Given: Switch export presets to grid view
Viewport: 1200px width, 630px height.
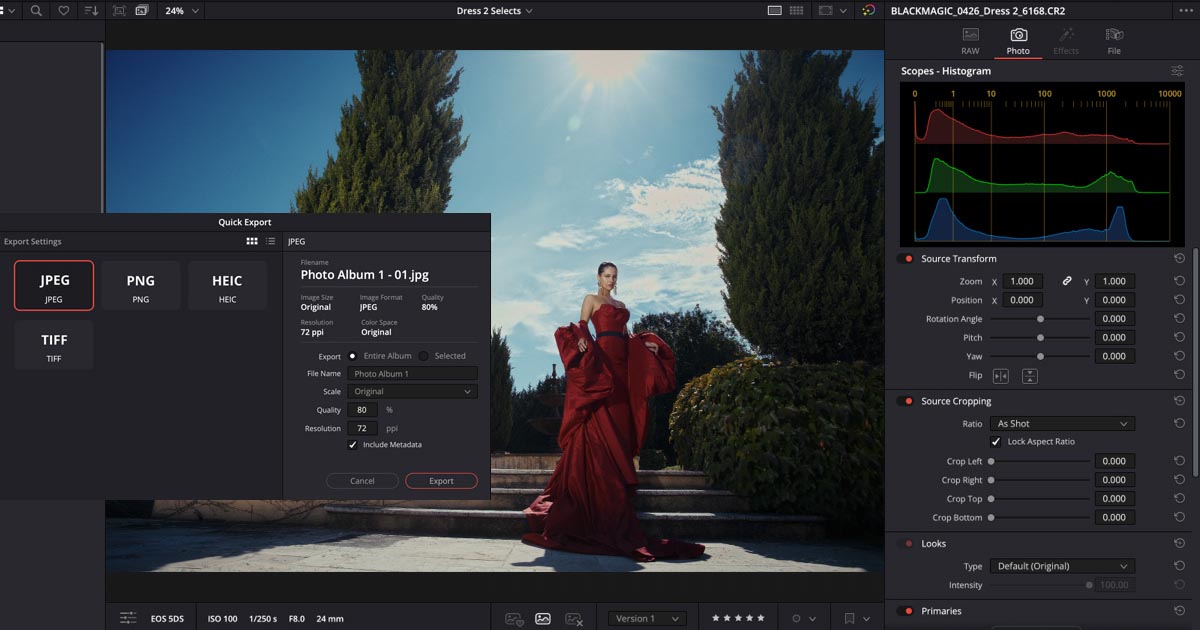Looking at the screenshot, I should coord(252,241).
